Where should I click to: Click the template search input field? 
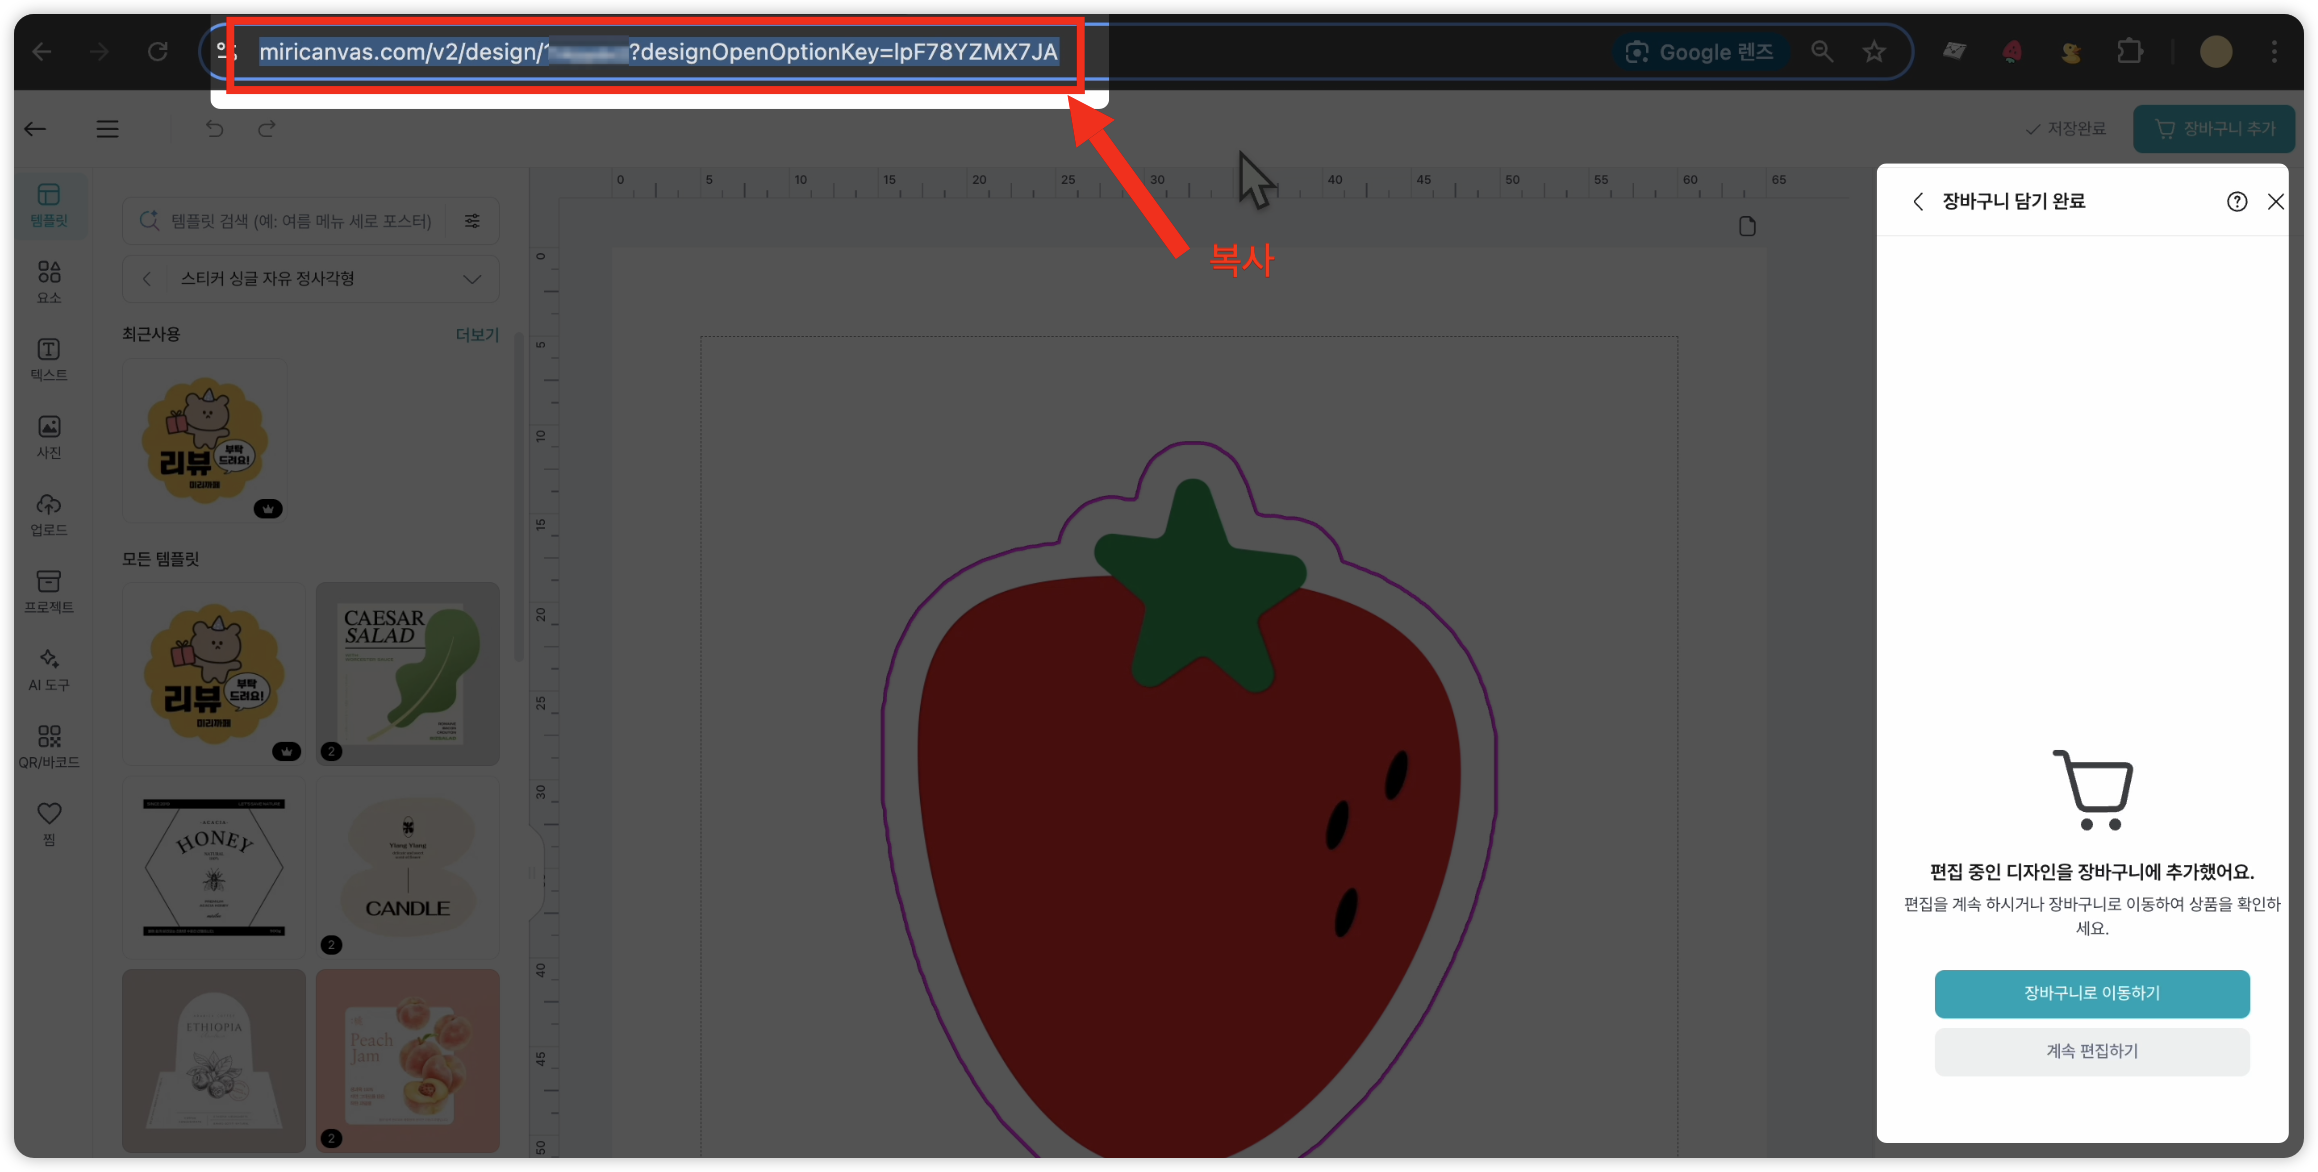click(x=300, y=221)
